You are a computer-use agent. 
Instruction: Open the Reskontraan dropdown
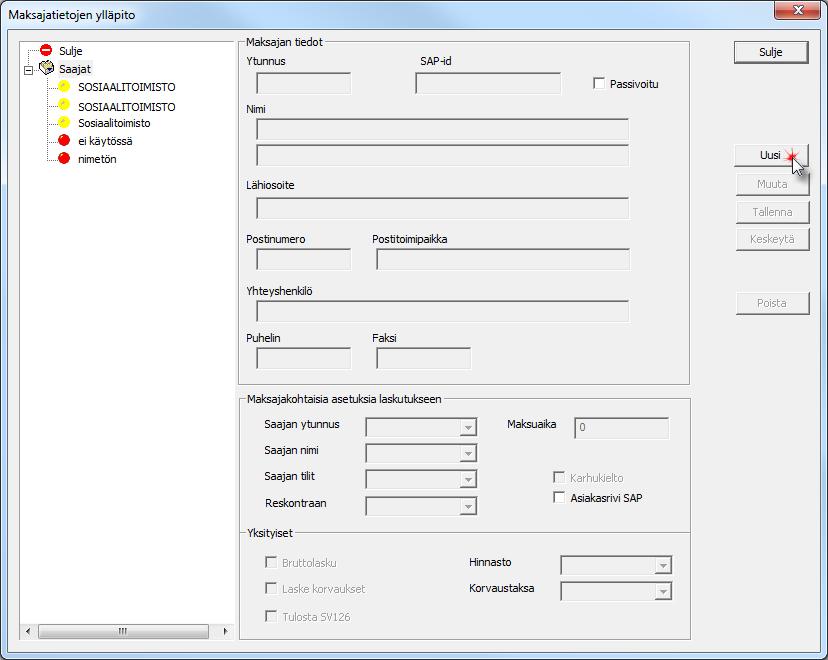pyautogui.click(x=468, y=506)
